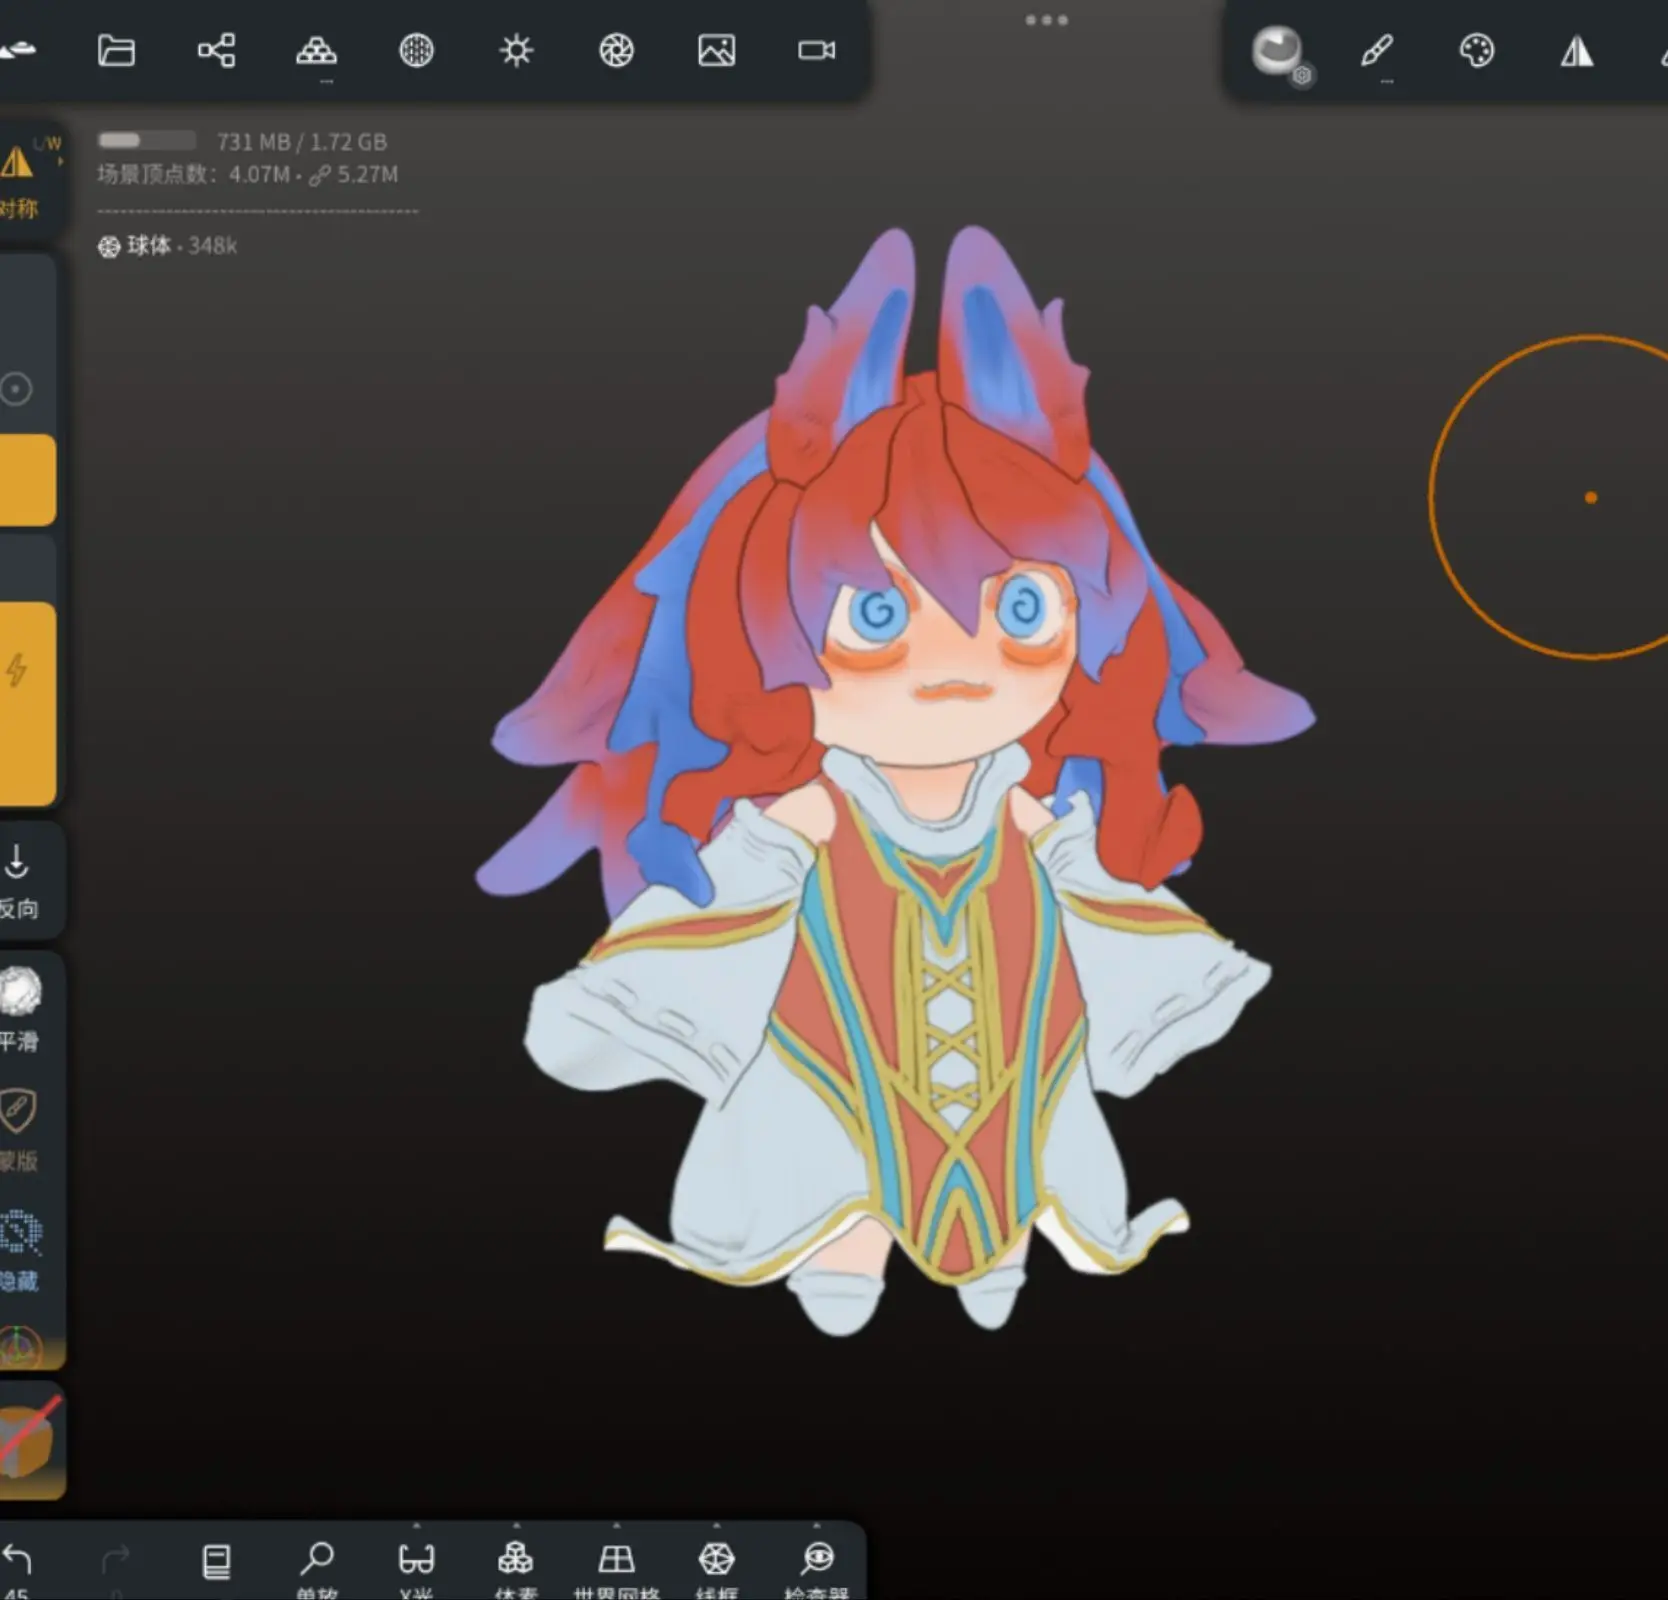Open the Stroke brush settings
This screenshot has height=1600, width=1668.
[1377, 50]
